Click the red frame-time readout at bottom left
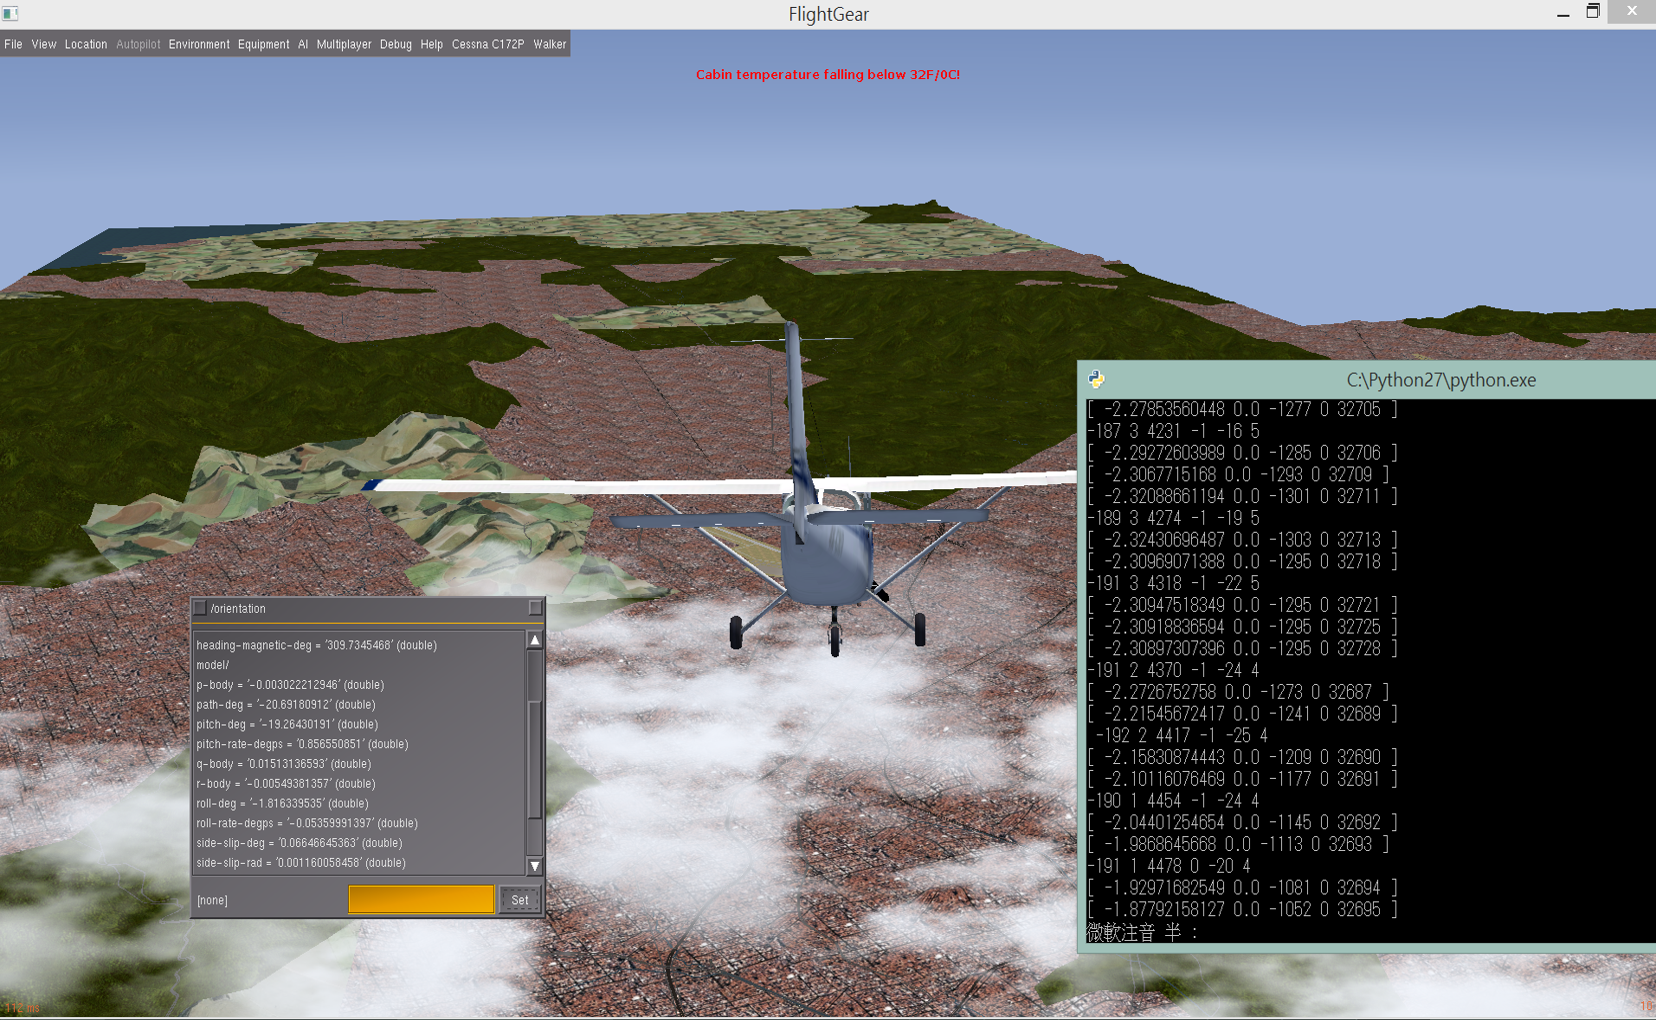 21,1008
